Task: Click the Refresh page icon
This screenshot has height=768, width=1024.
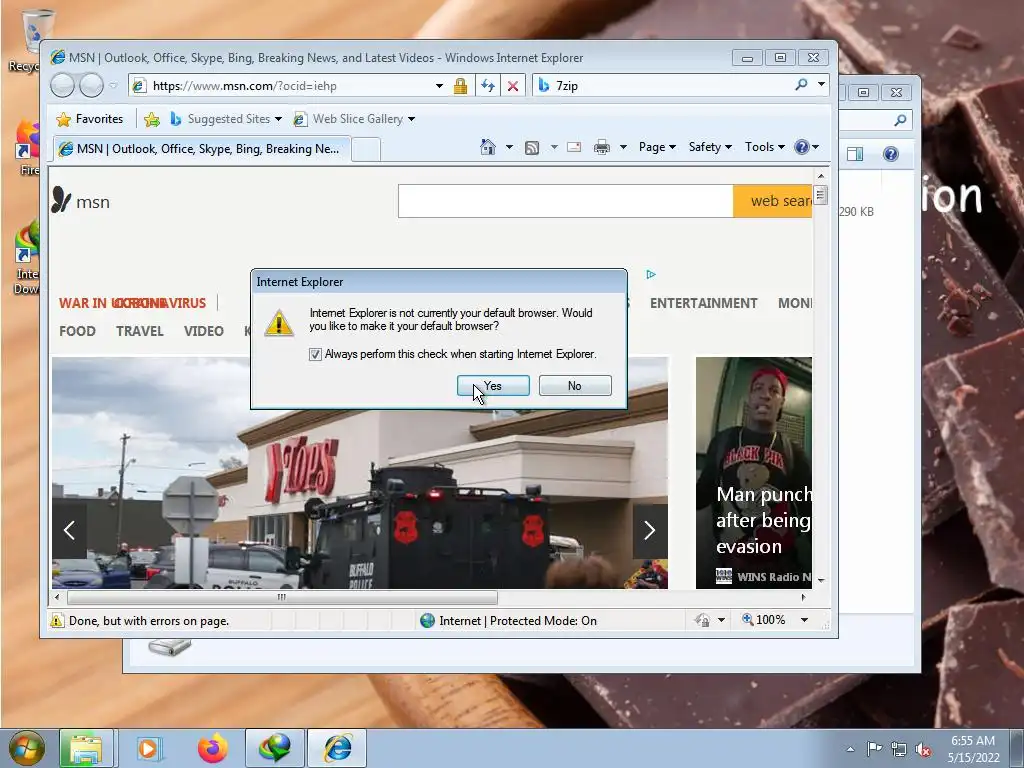Action: point(487,86)
